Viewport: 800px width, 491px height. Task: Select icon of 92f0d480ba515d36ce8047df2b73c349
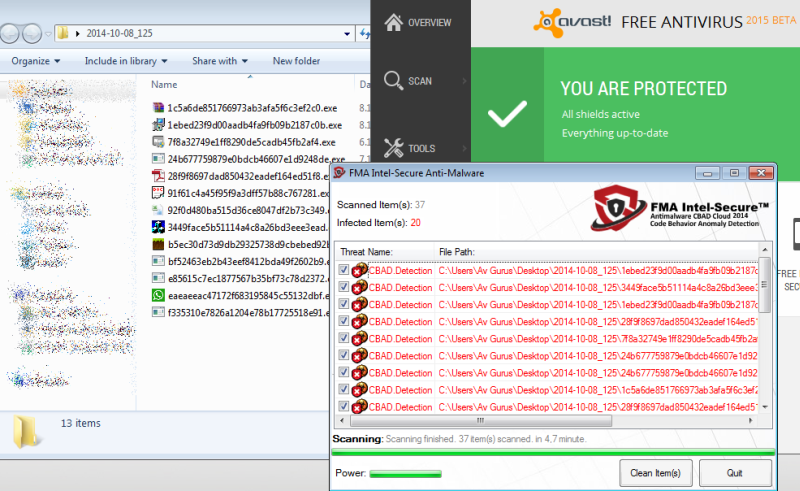pos(158,210)
